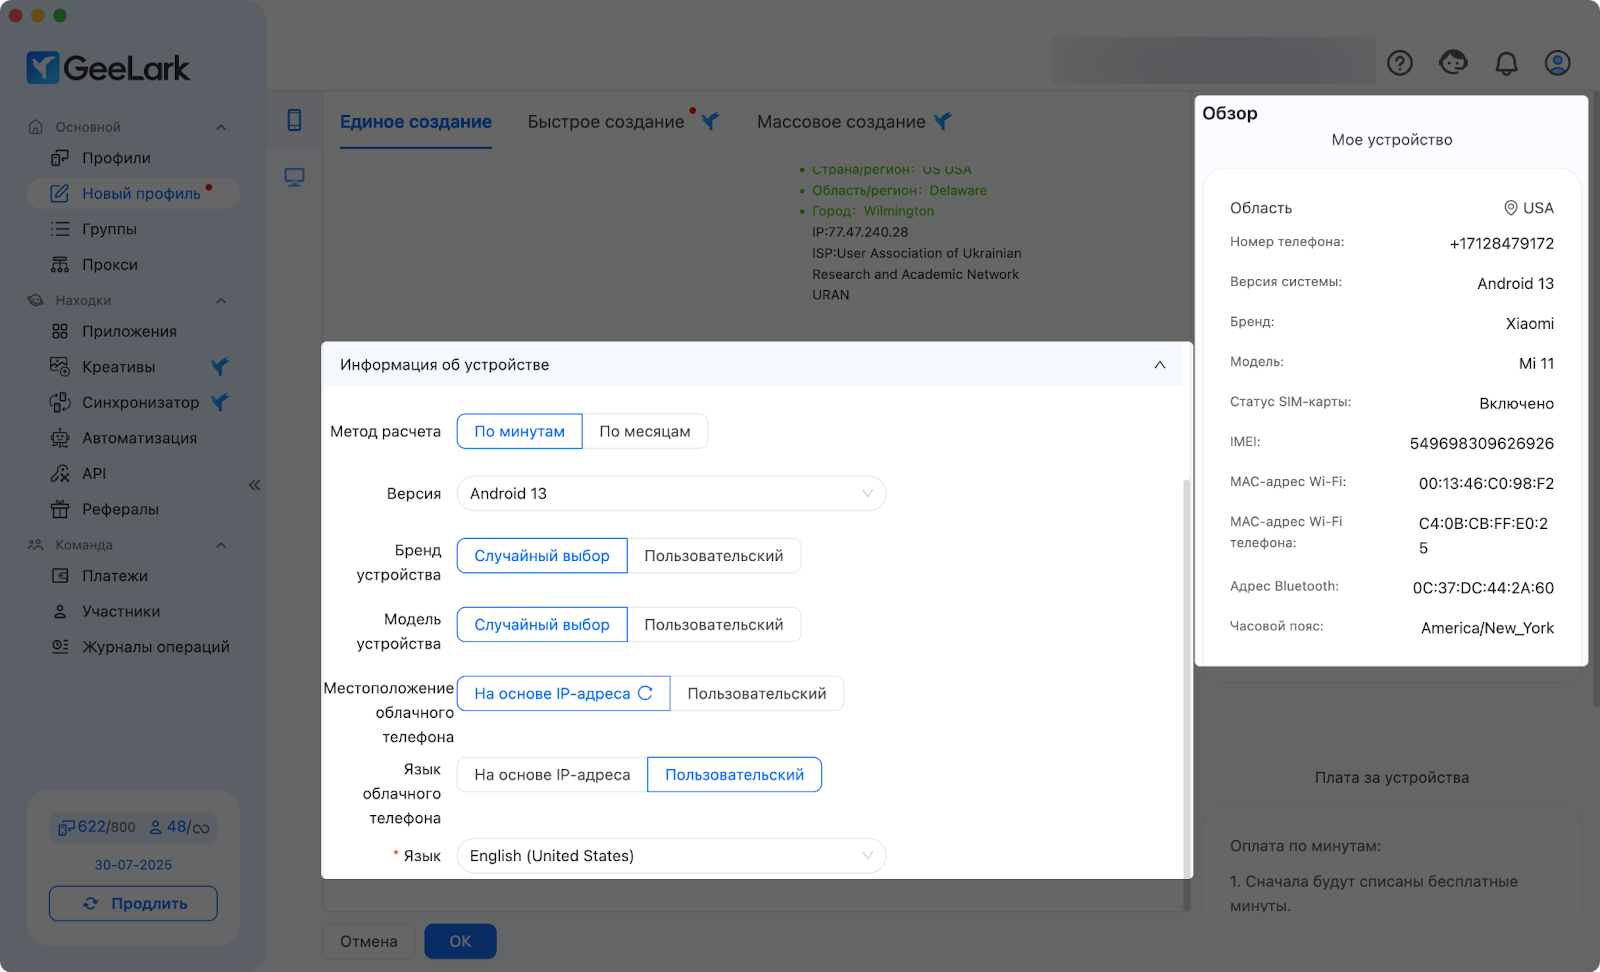Click the members count 48/∞ indicator

(179, 827)
